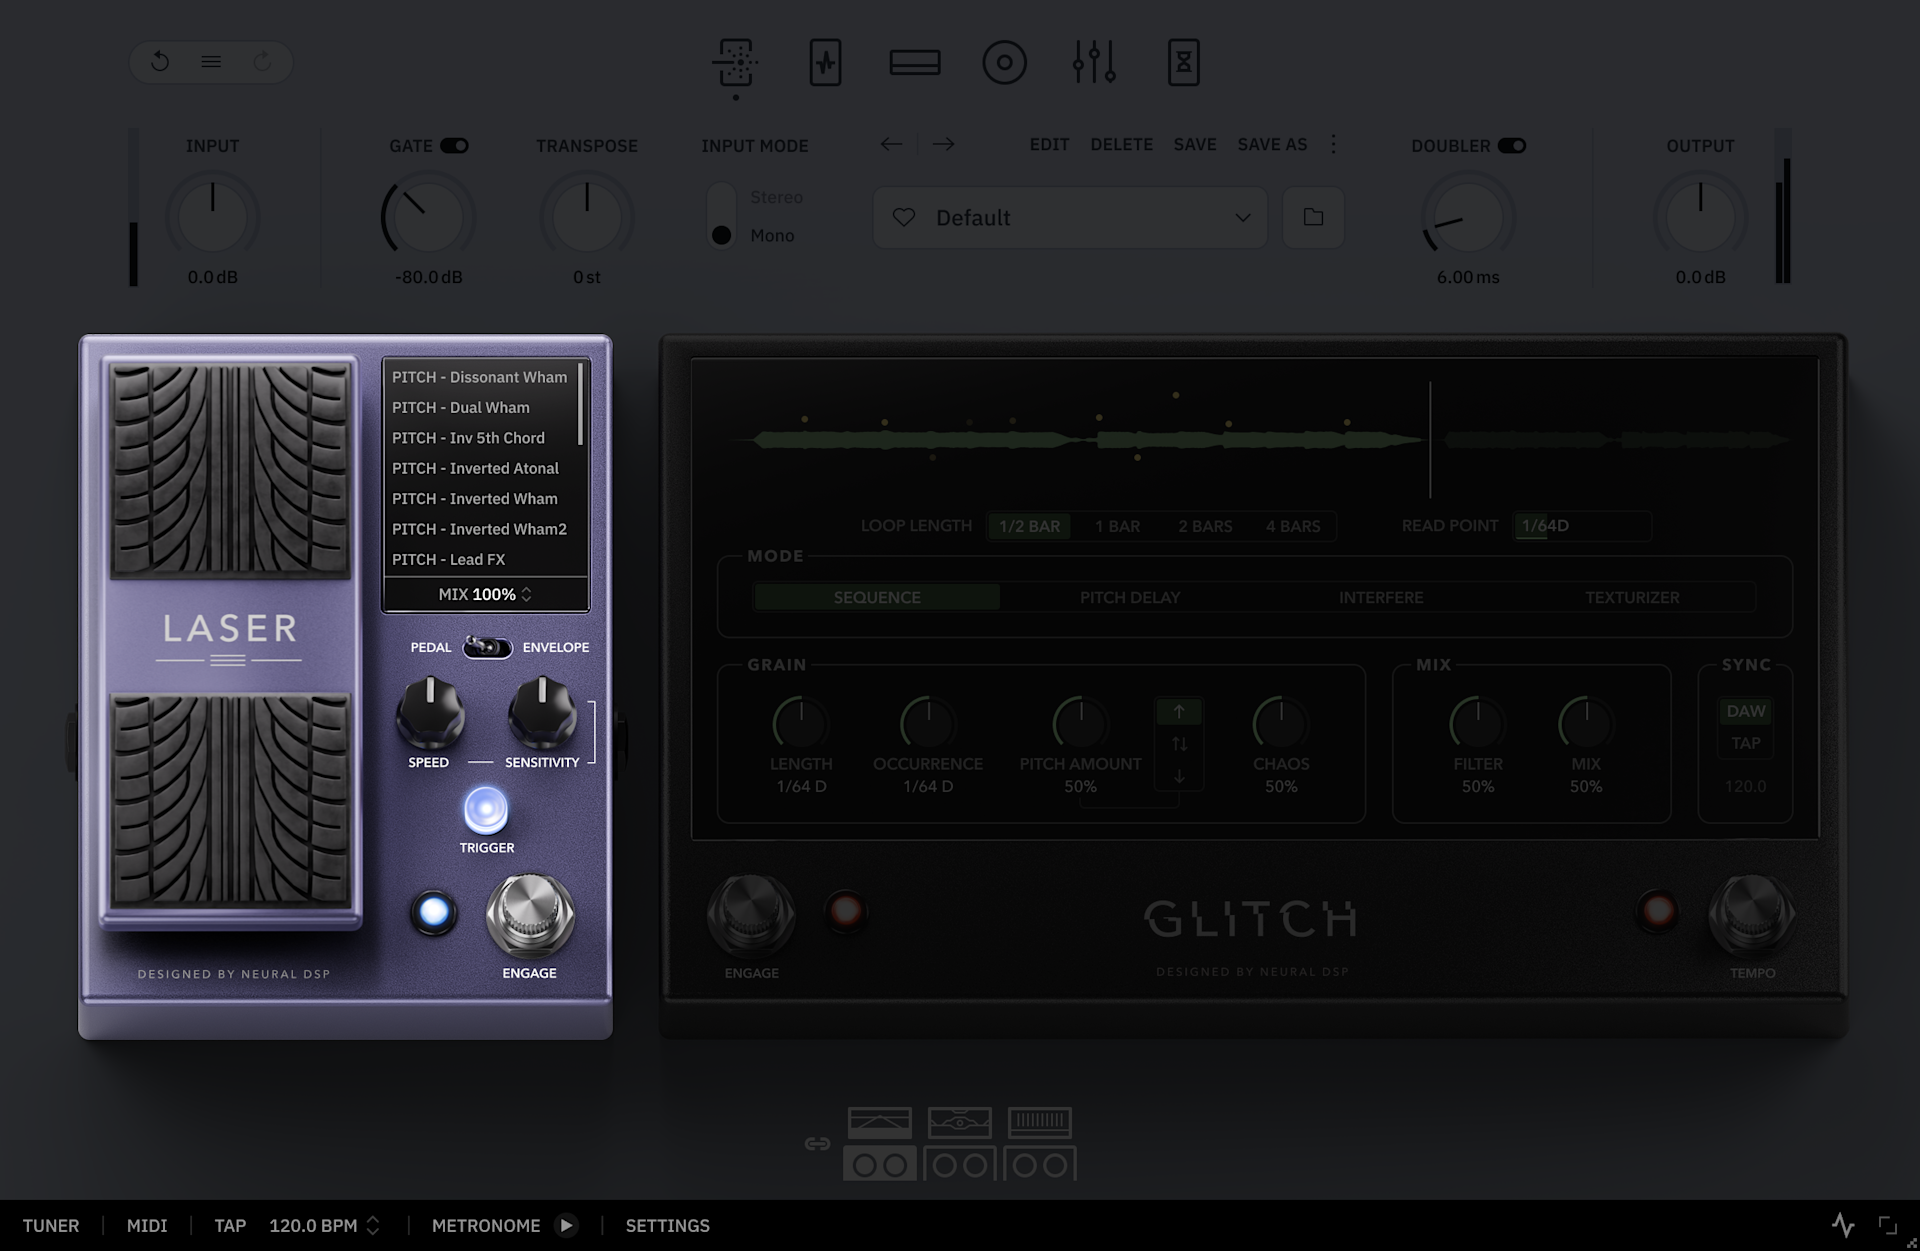This screenshot has width=1920, height=1251.
Task: Click the 120.0 BPM stepper arrows
Action: tap(373, 1225)
